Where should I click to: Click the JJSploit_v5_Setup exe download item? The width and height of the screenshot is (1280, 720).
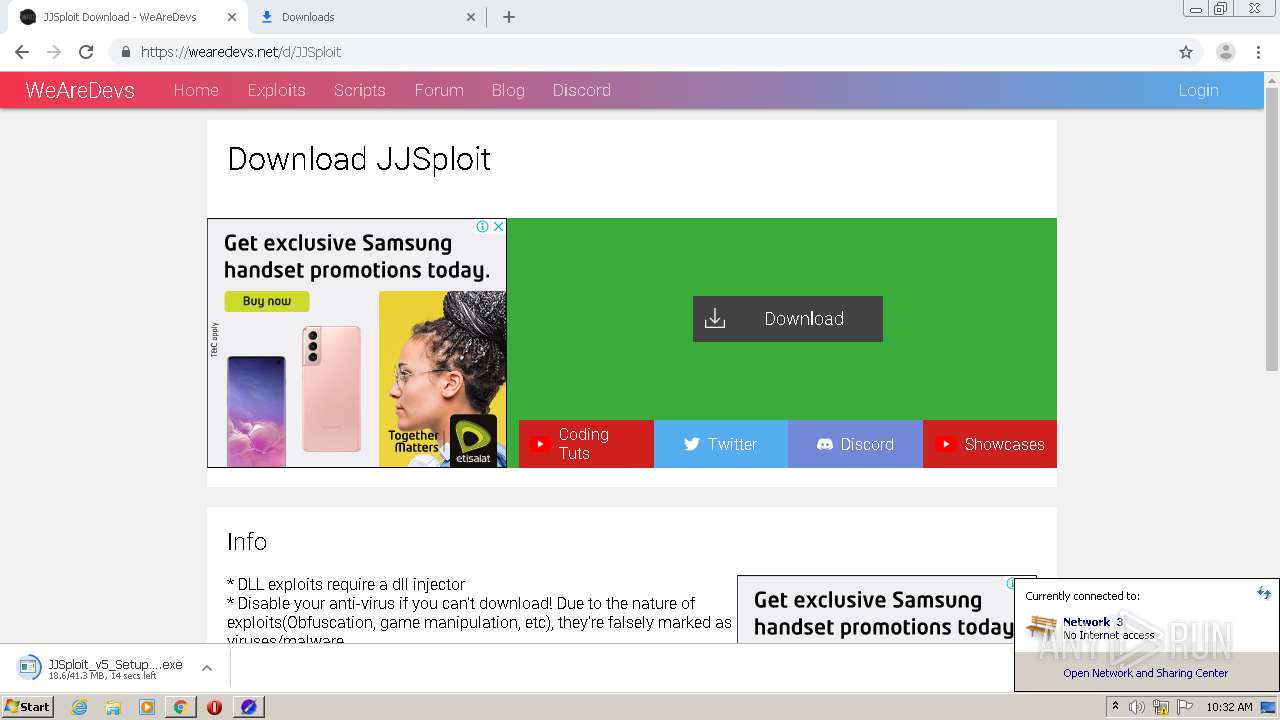coord(115,668)
